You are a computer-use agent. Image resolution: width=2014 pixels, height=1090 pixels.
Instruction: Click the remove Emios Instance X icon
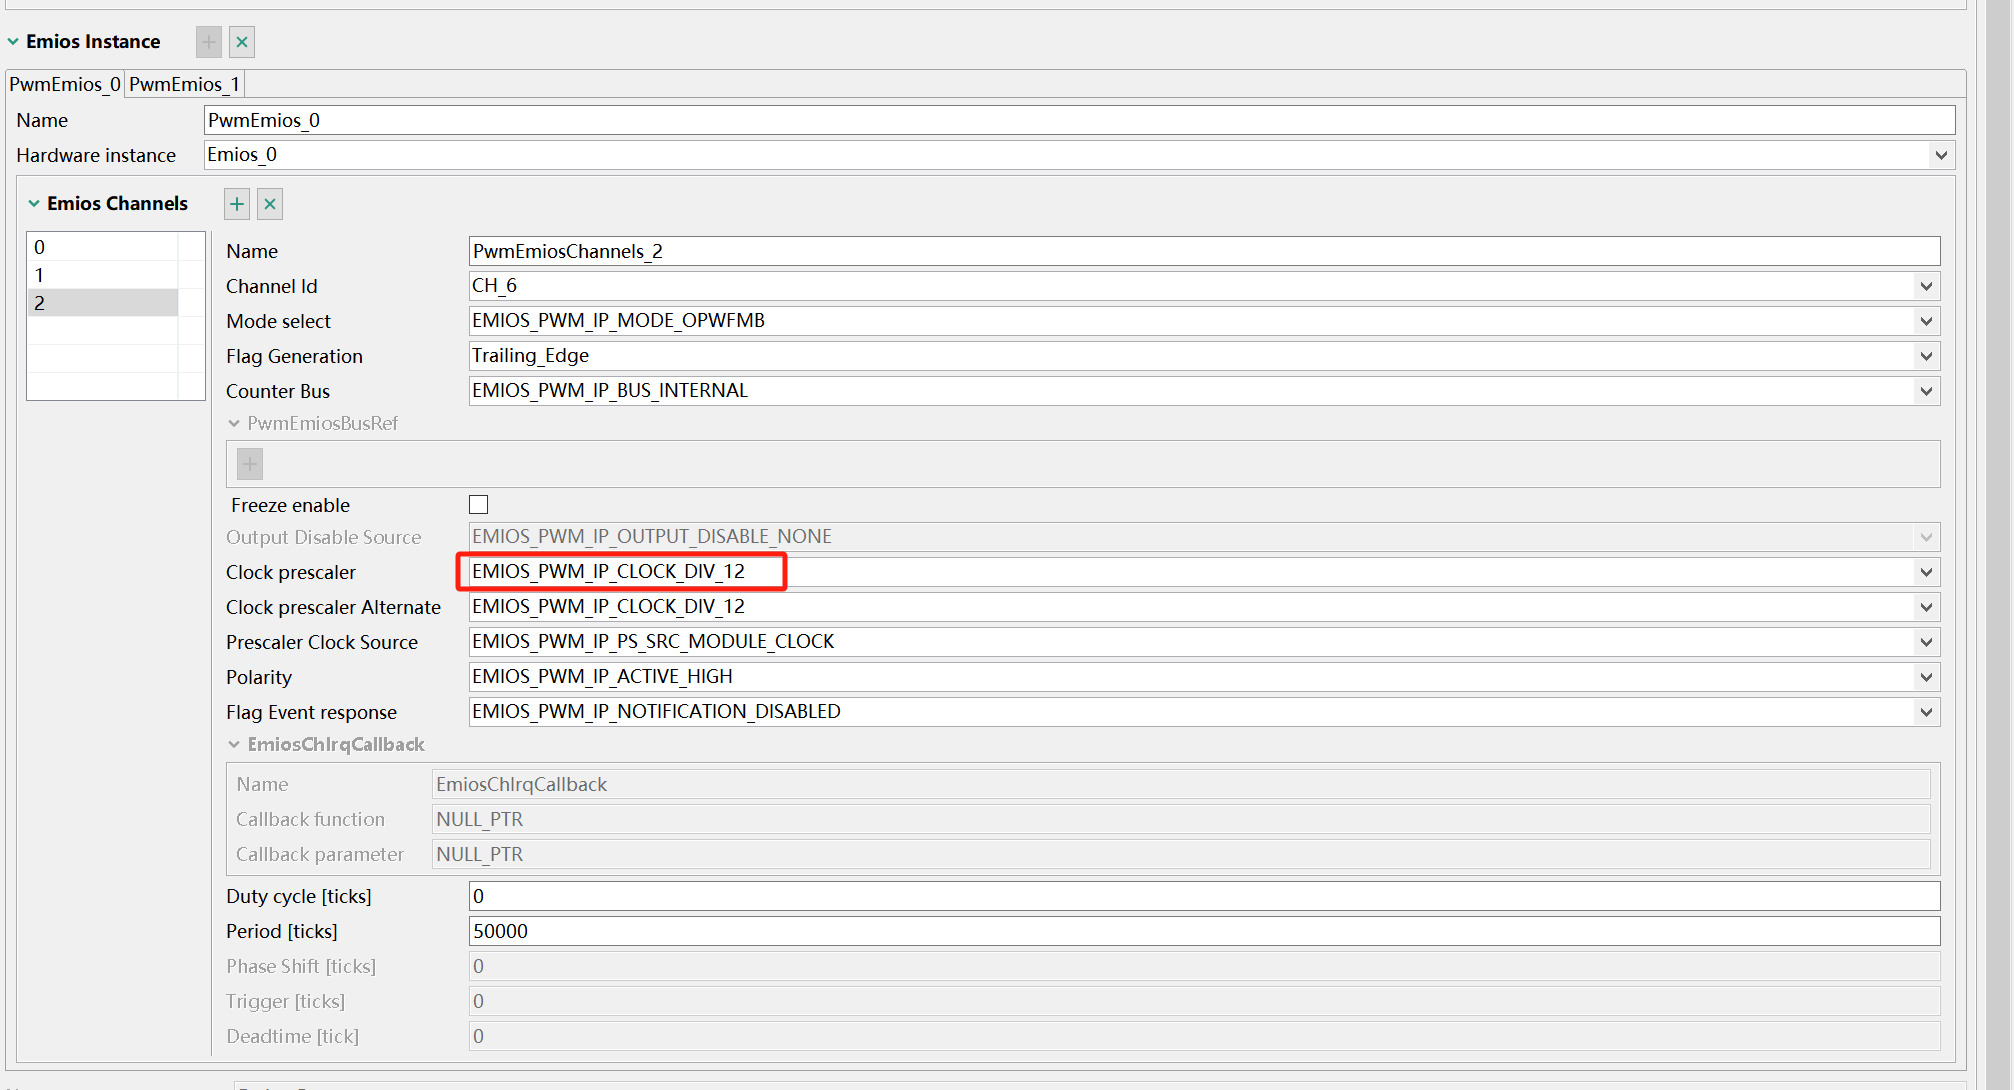coord(242,42)
